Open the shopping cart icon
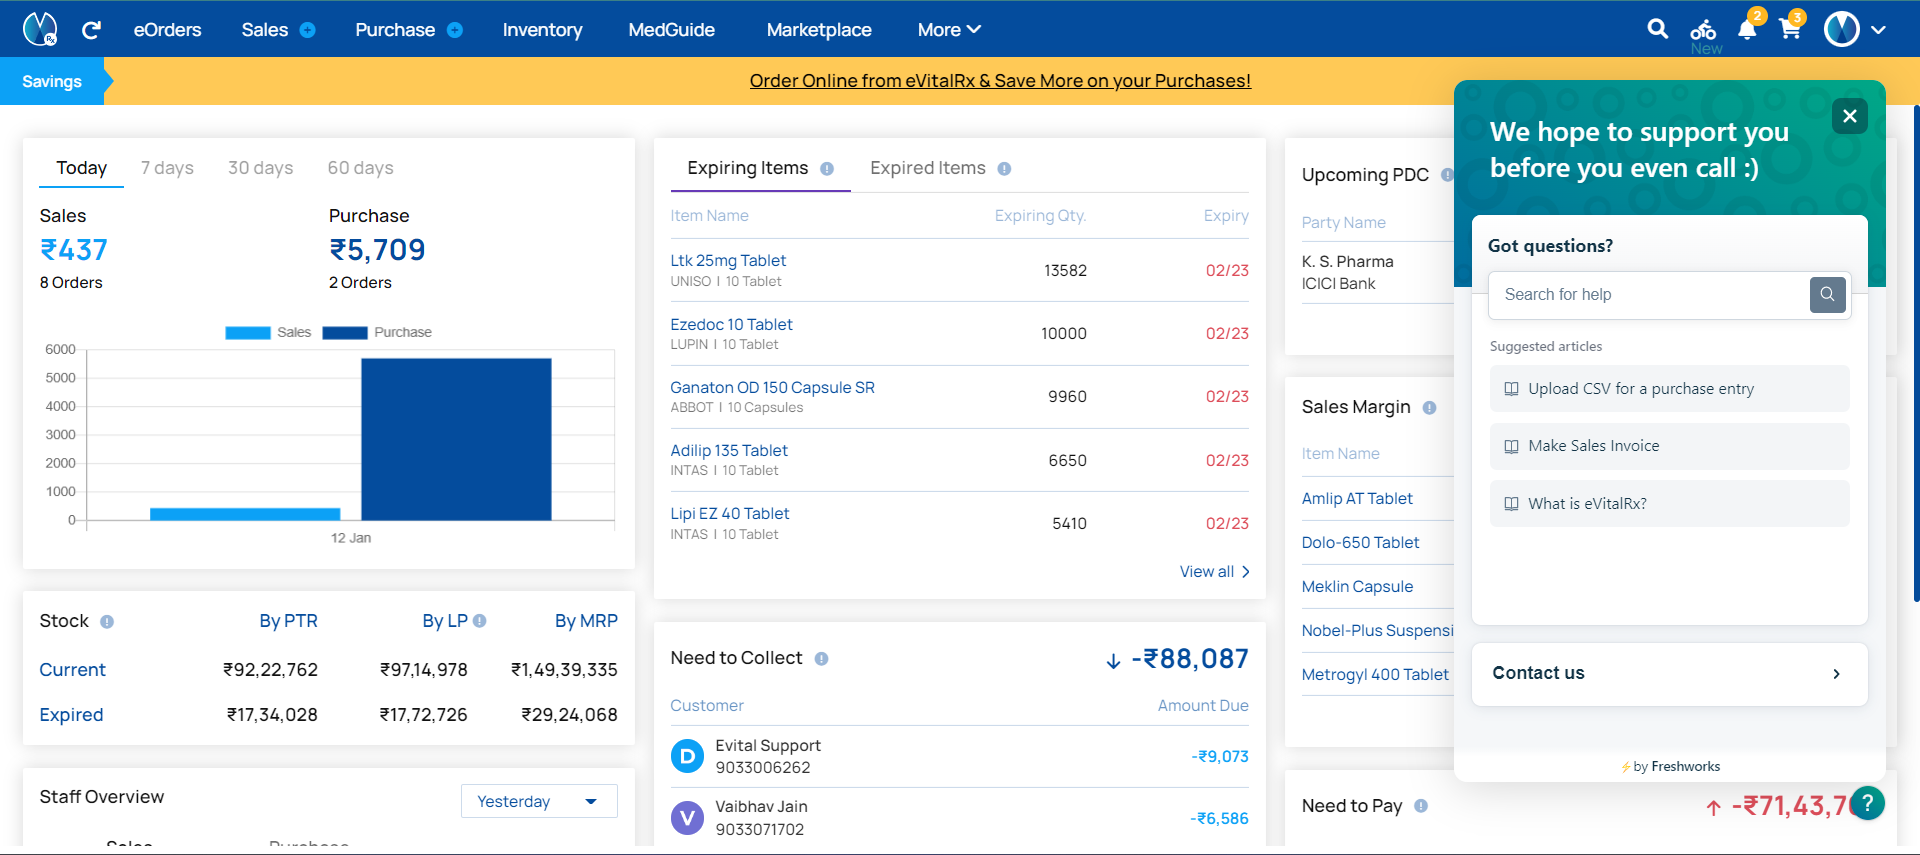This screenshot has width=1920, height=855. pyautogui.click(x=1791, y=29)
